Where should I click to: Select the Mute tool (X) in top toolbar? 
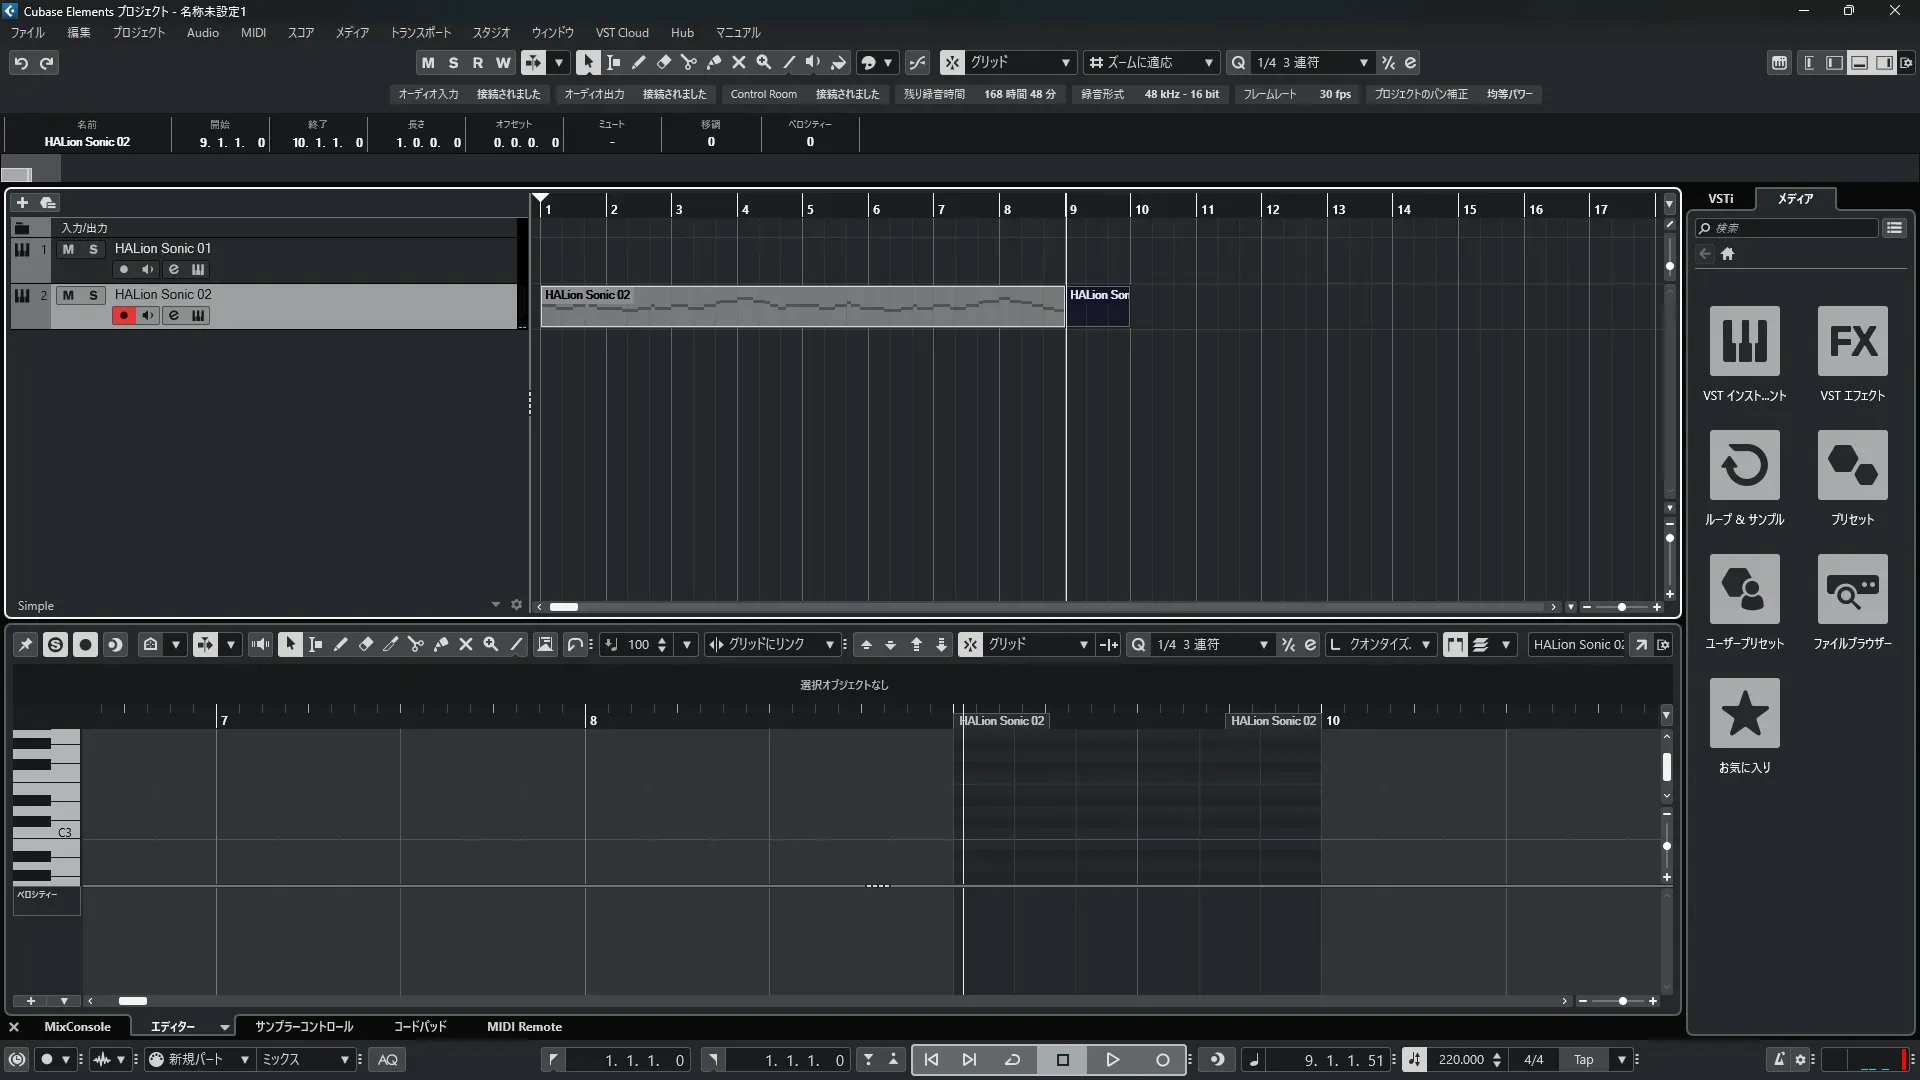click(738, 62)
